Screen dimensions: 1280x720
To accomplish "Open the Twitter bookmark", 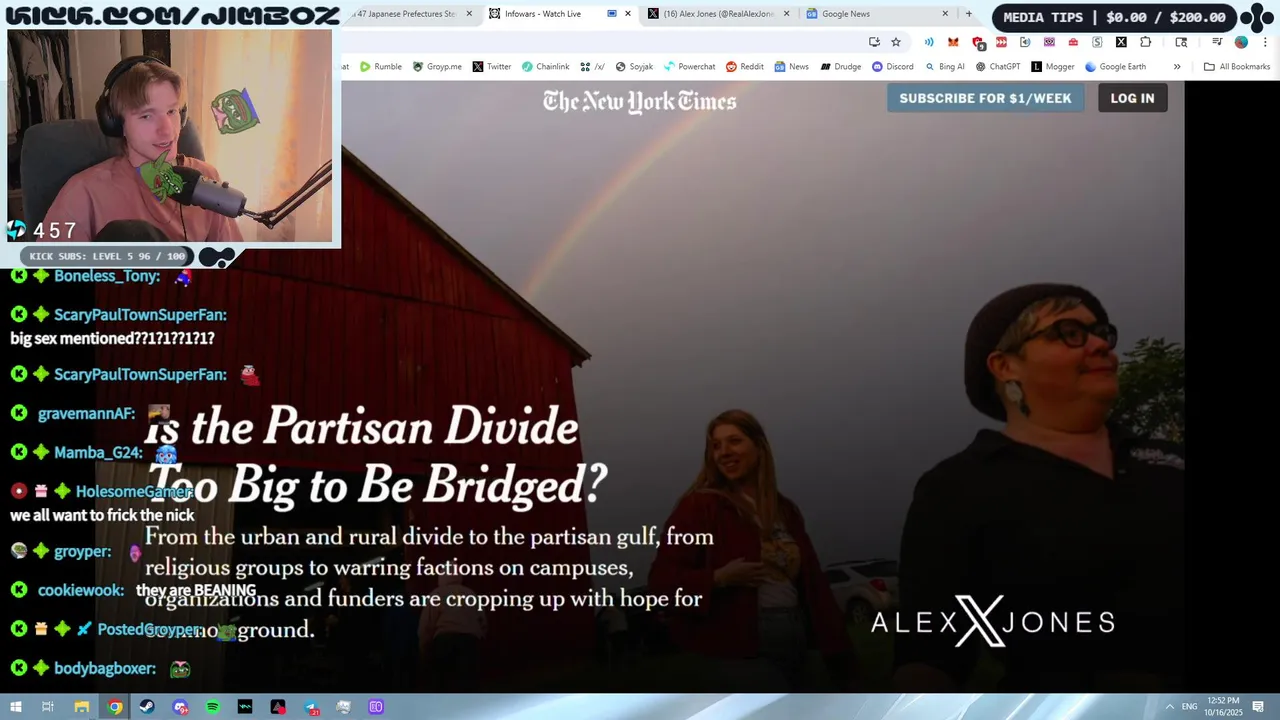I will pyautogui.click(x=492, y=67).
